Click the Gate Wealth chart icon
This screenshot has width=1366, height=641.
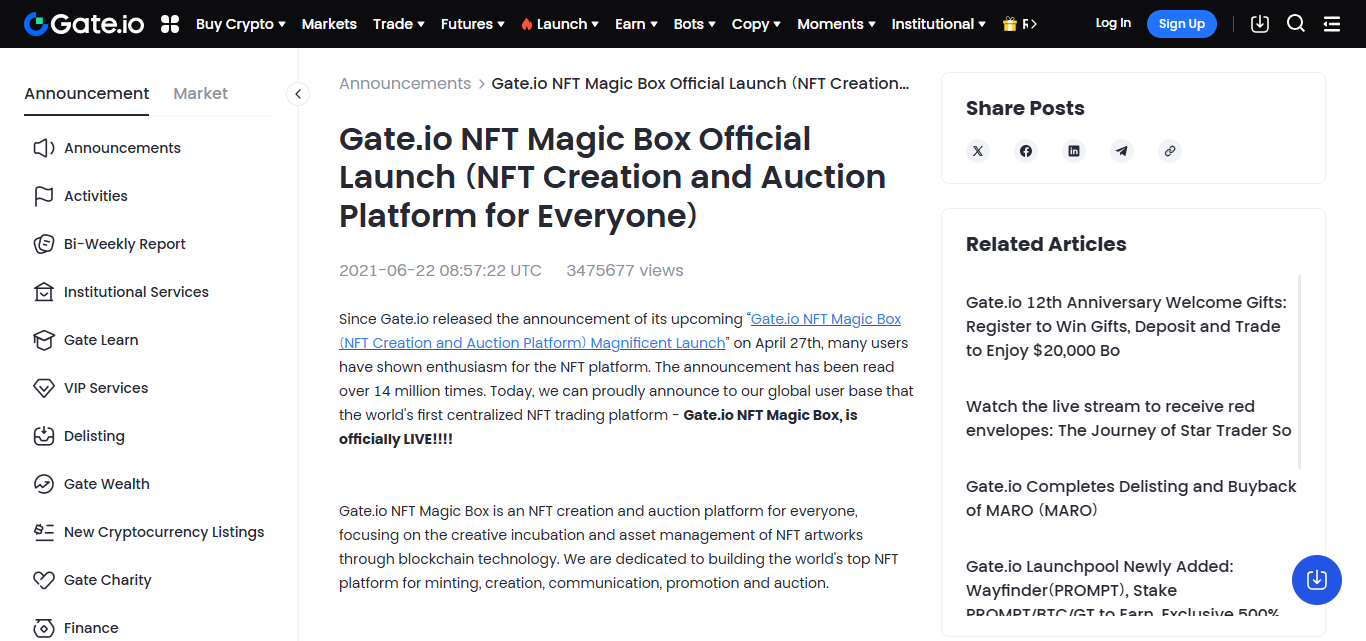point(44,484)
